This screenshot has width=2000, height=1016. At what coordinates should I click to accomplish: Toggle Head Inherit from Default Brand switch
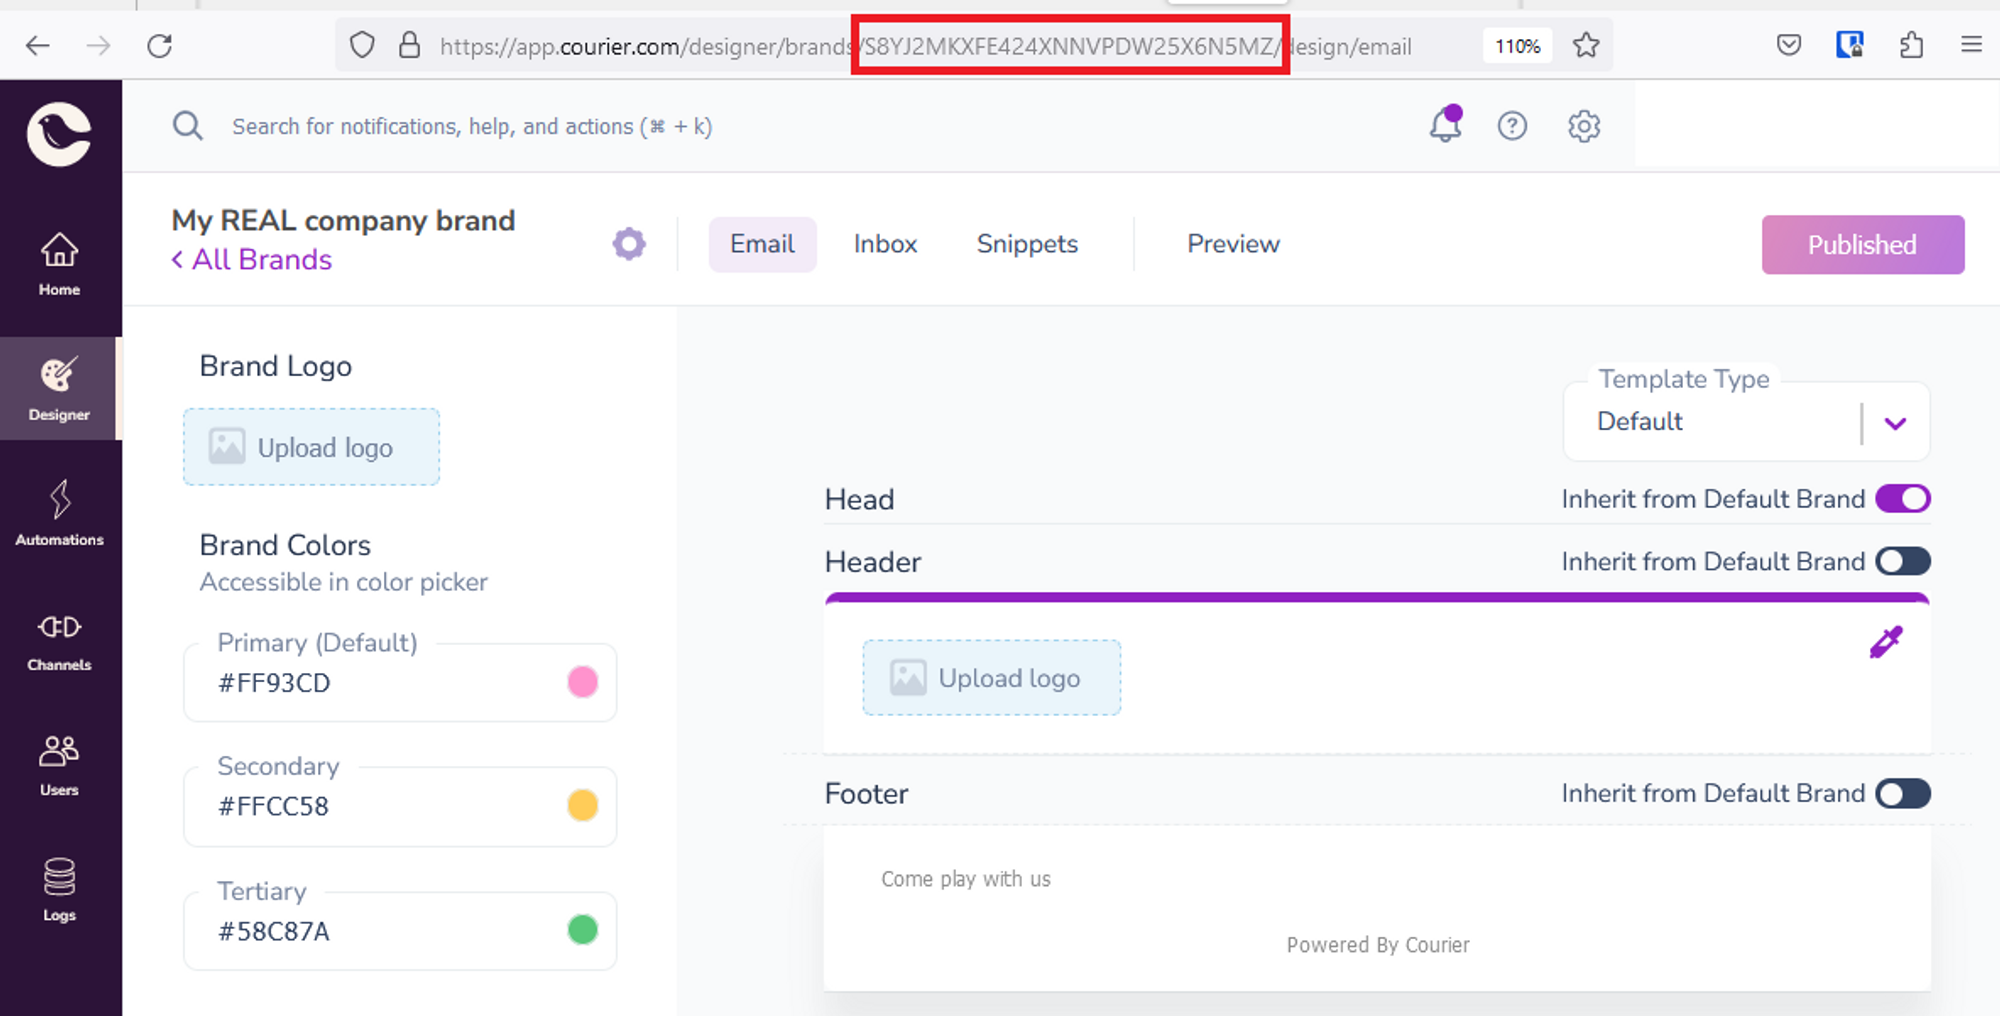[x=1903, y=499]
